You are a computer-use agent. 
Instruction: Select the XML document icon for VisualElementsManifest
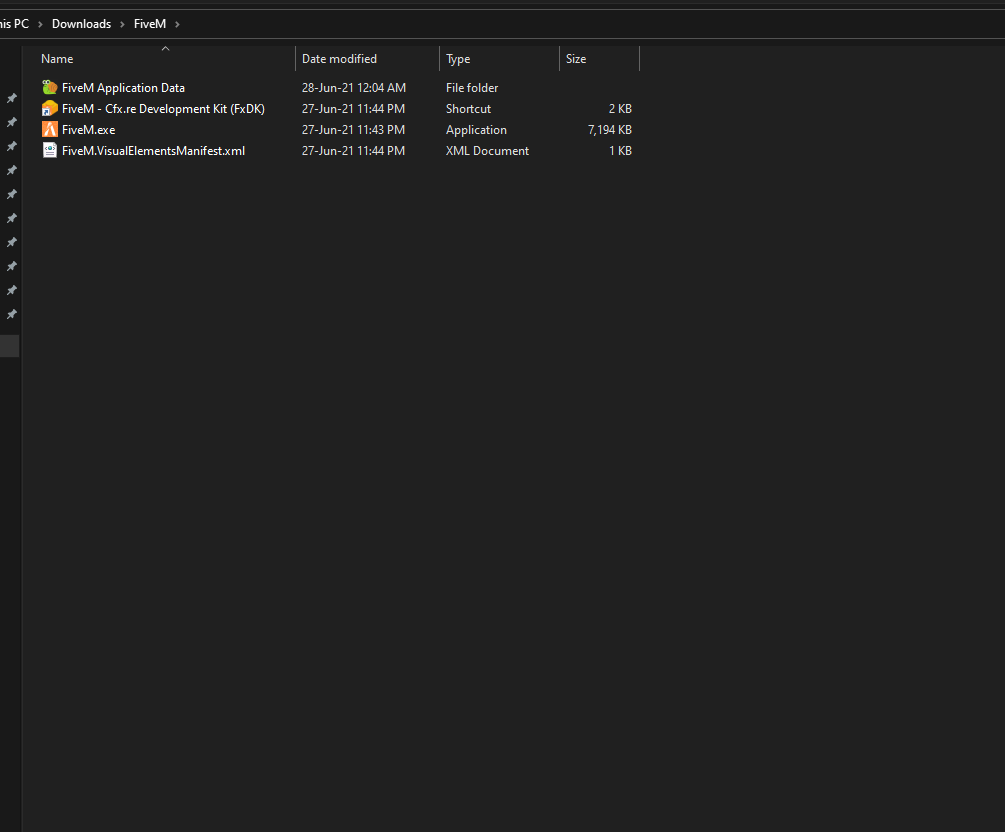click(49, 150)
